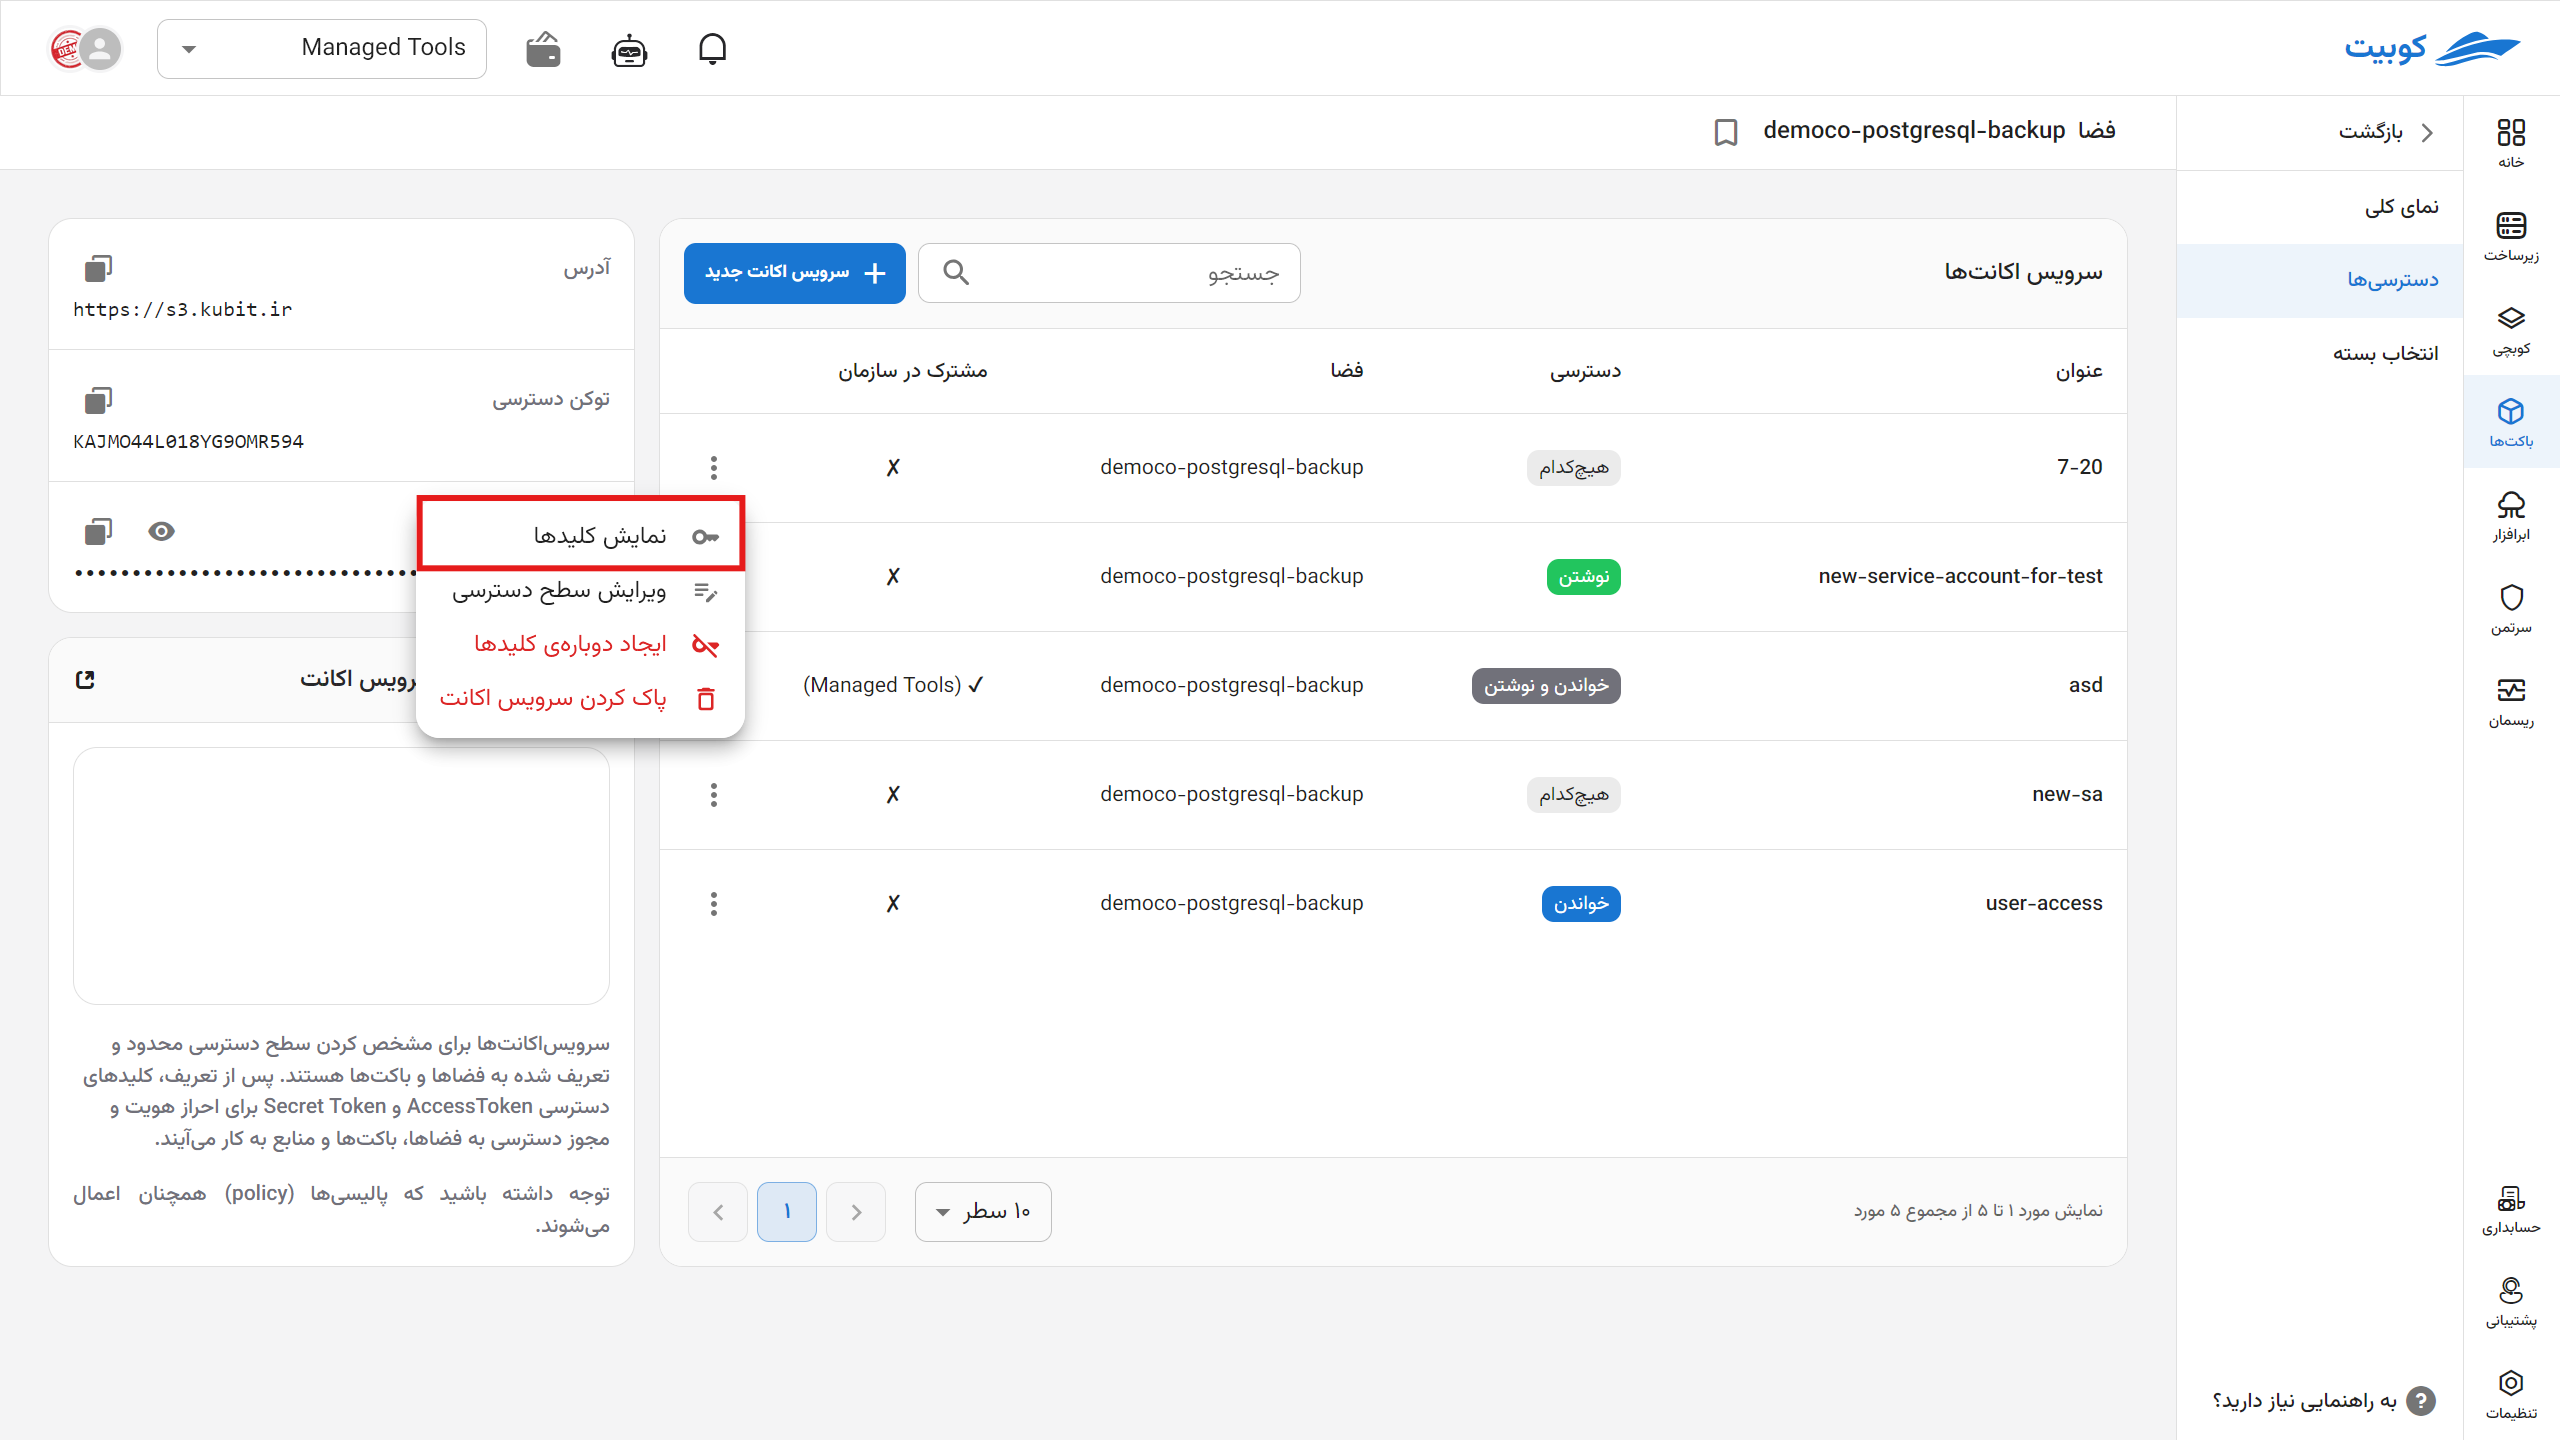Open the سرتمن shield sidebar icon
Screen dimensions: 2560x1440
pyautogui.click(x=2511, y=608)
